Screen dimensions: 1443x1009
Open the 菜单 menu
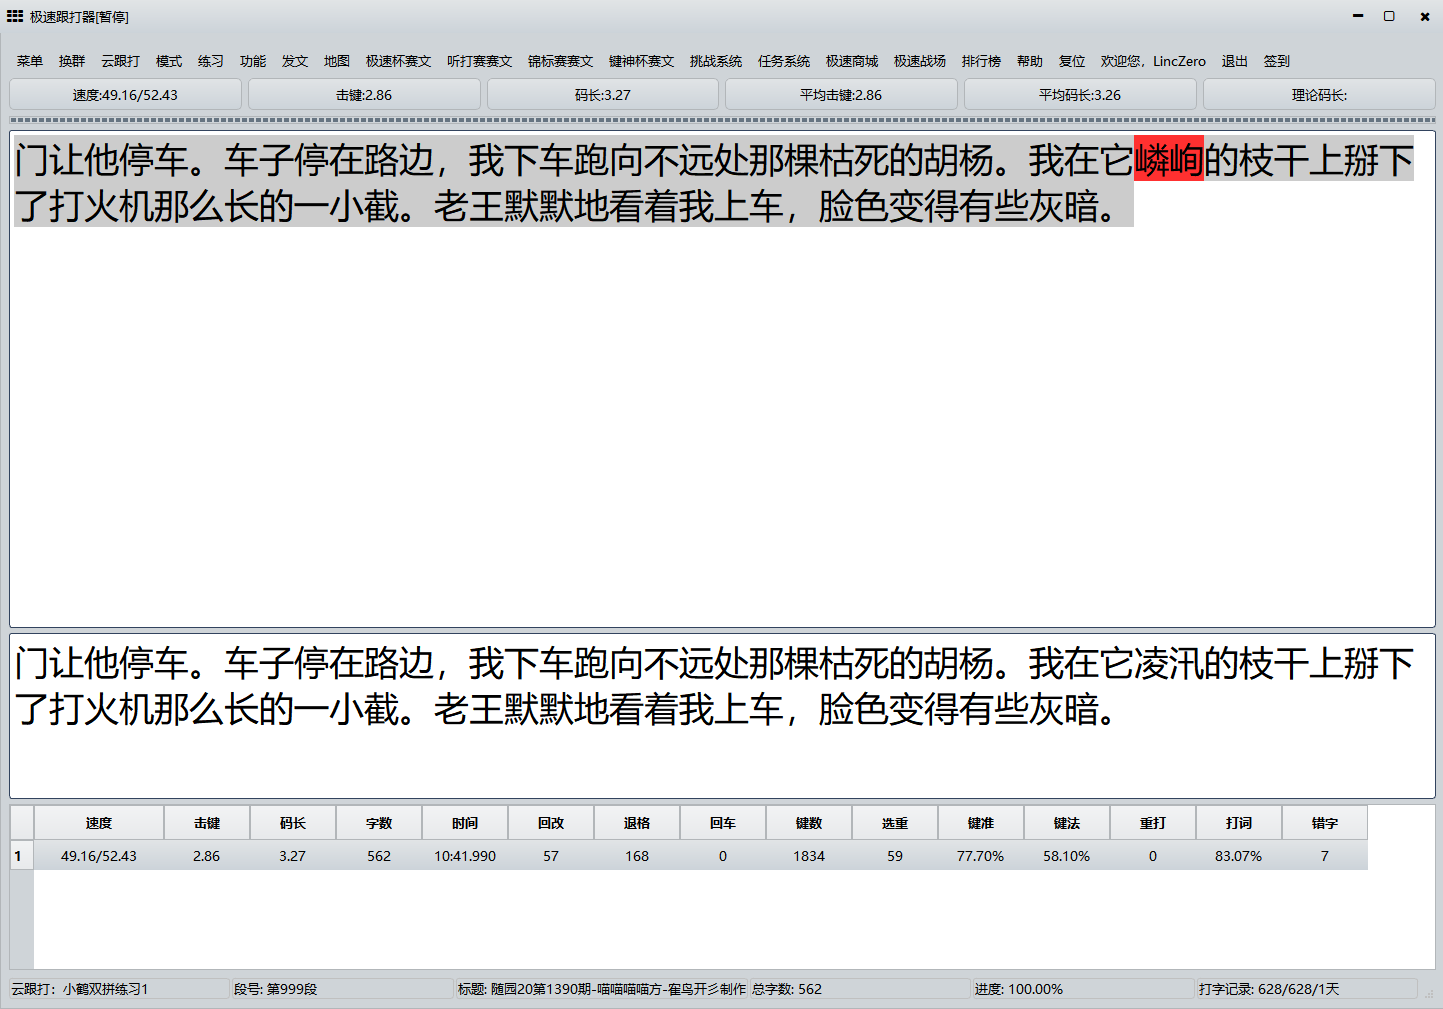(30, 61)
